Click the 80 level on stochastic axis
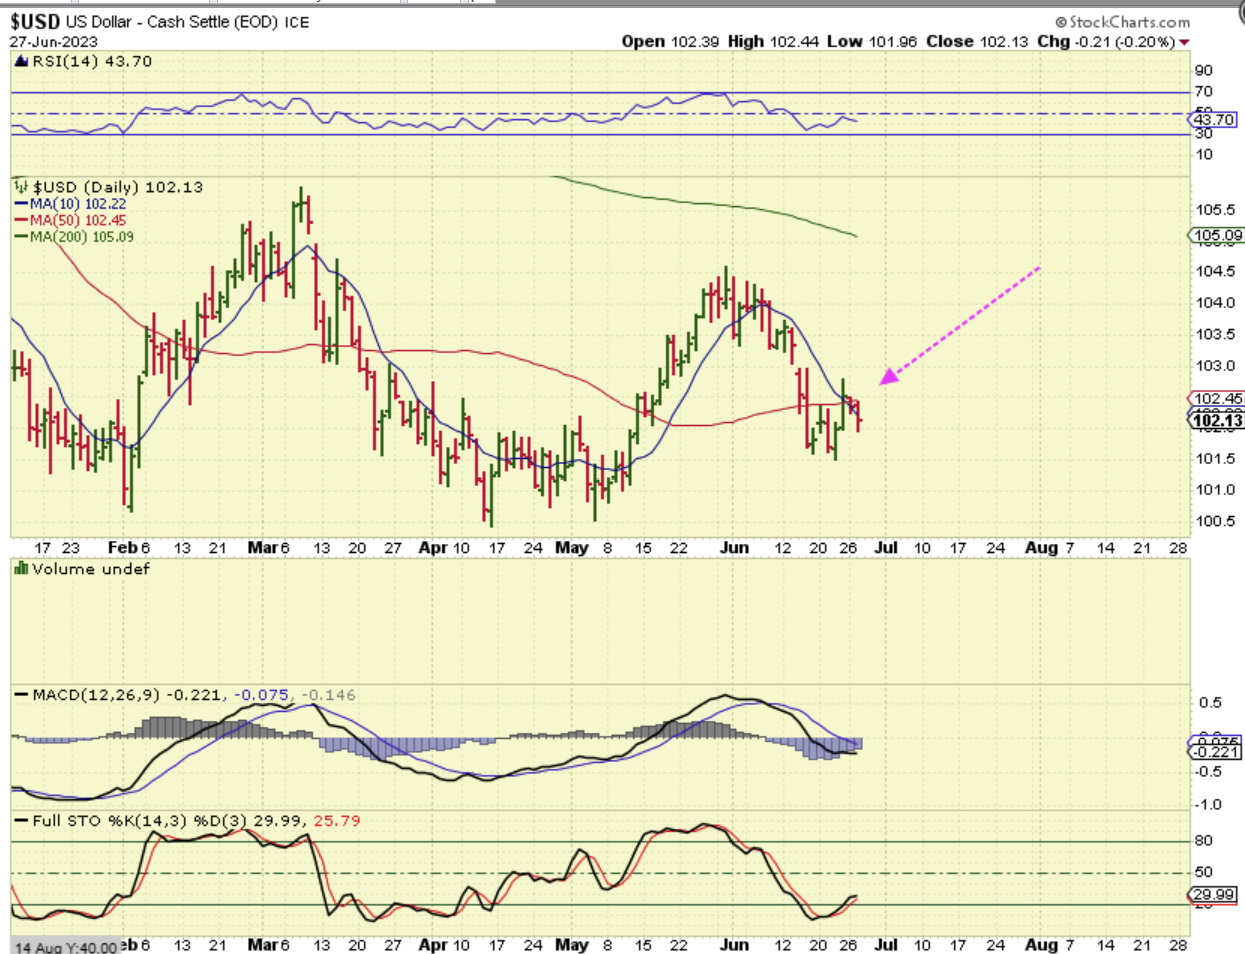Viewport: 1245px width, 954px height. [1204, 841]
